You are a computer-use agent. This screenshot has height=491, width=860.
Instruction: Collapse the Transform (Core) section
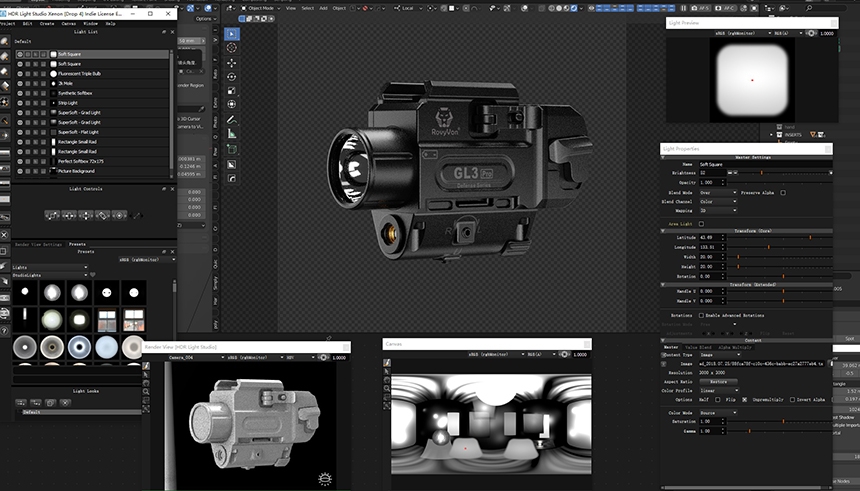click(663, 231)
